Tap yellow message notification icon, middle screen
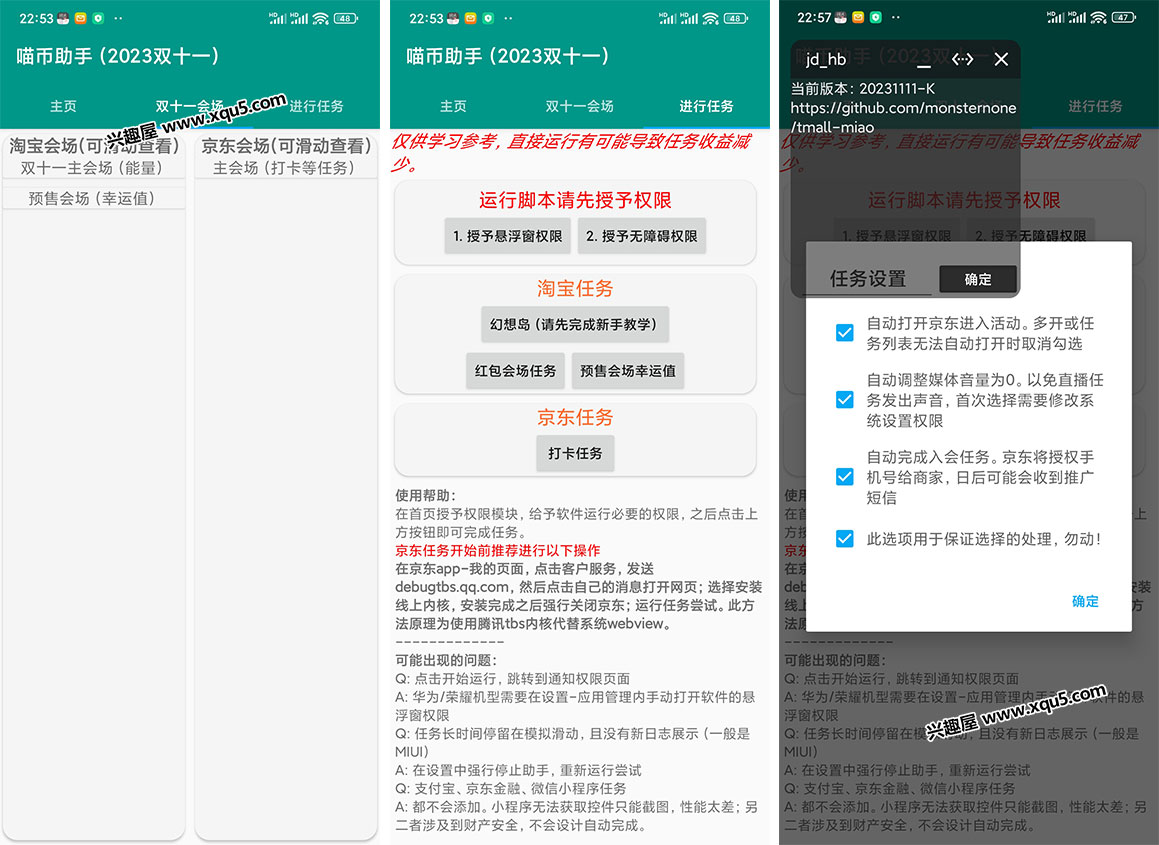 [470, 18]
